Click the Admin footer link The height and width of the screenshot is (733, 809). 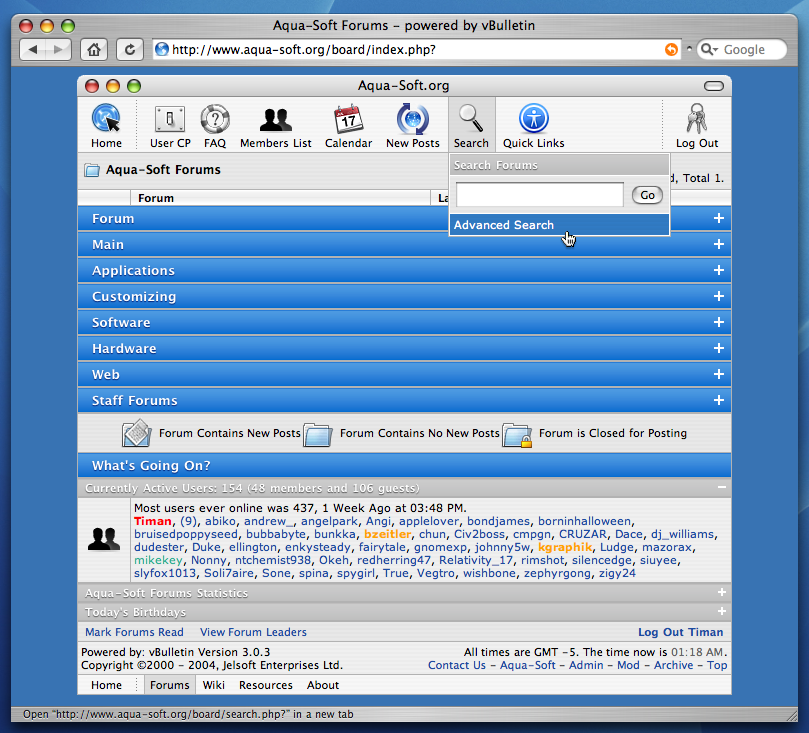click(586, 665)
